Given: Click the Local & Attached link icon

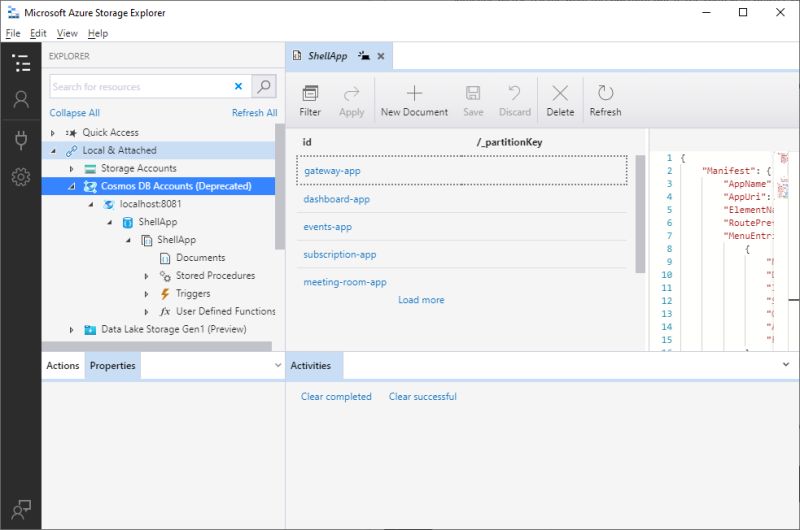Looking at the screenshot, I should pos(71,150).
